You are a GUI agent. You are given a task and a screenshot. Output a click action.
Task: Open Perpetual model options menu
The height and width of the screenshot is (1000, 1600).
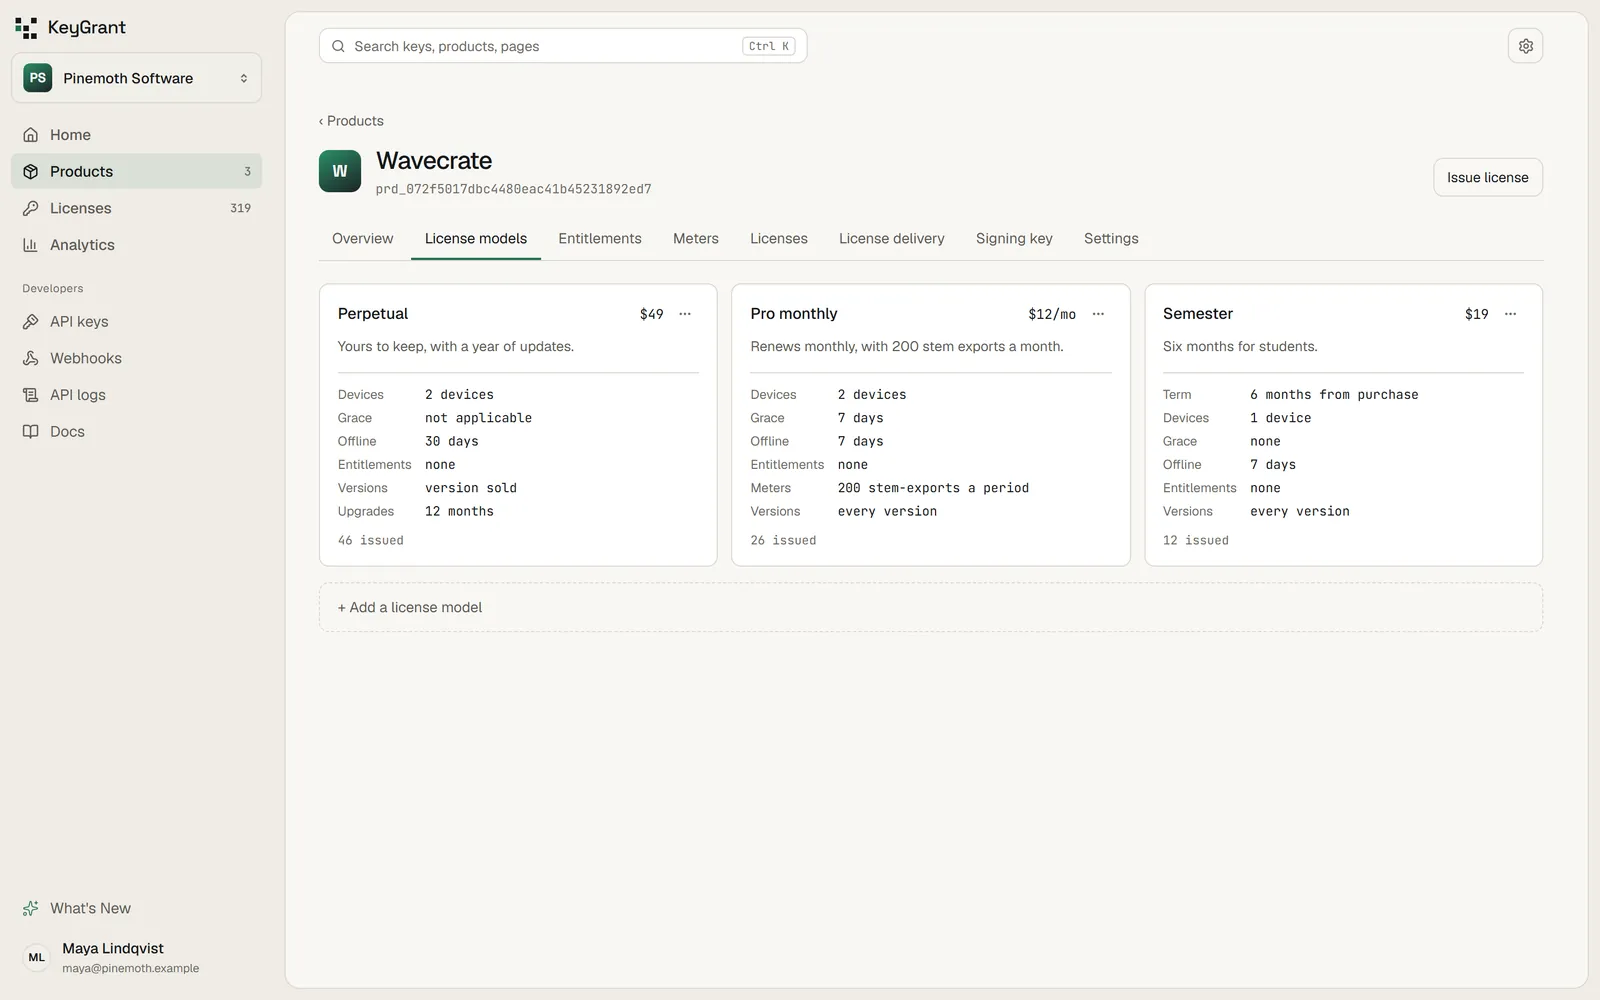685,314
